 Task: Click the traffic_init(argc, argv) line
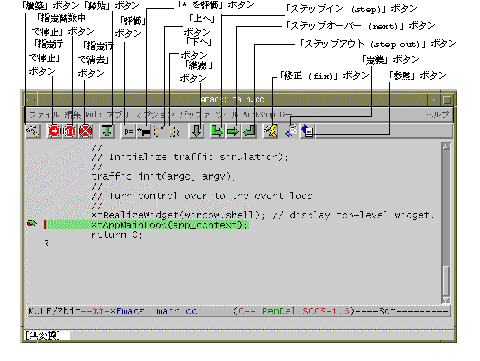click(163, 176)
